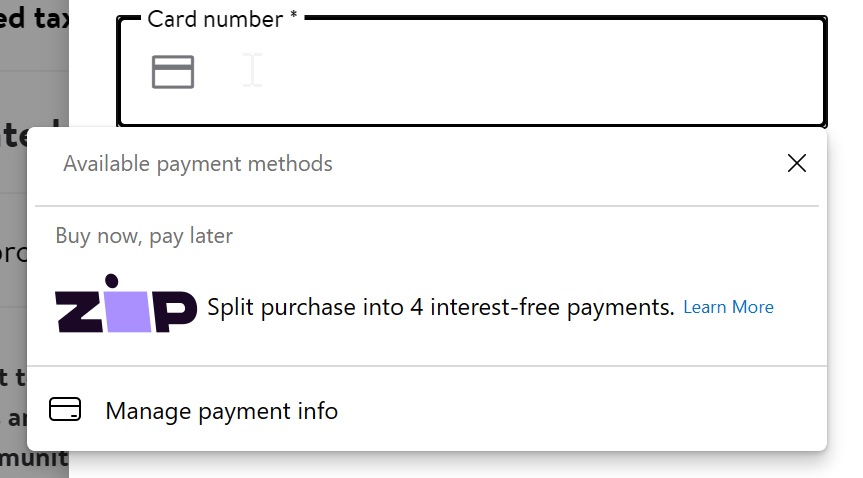Click the credit card icon in Card number field
The width and height of the screenshot is (863, 478).
click(x=173, y=72)
